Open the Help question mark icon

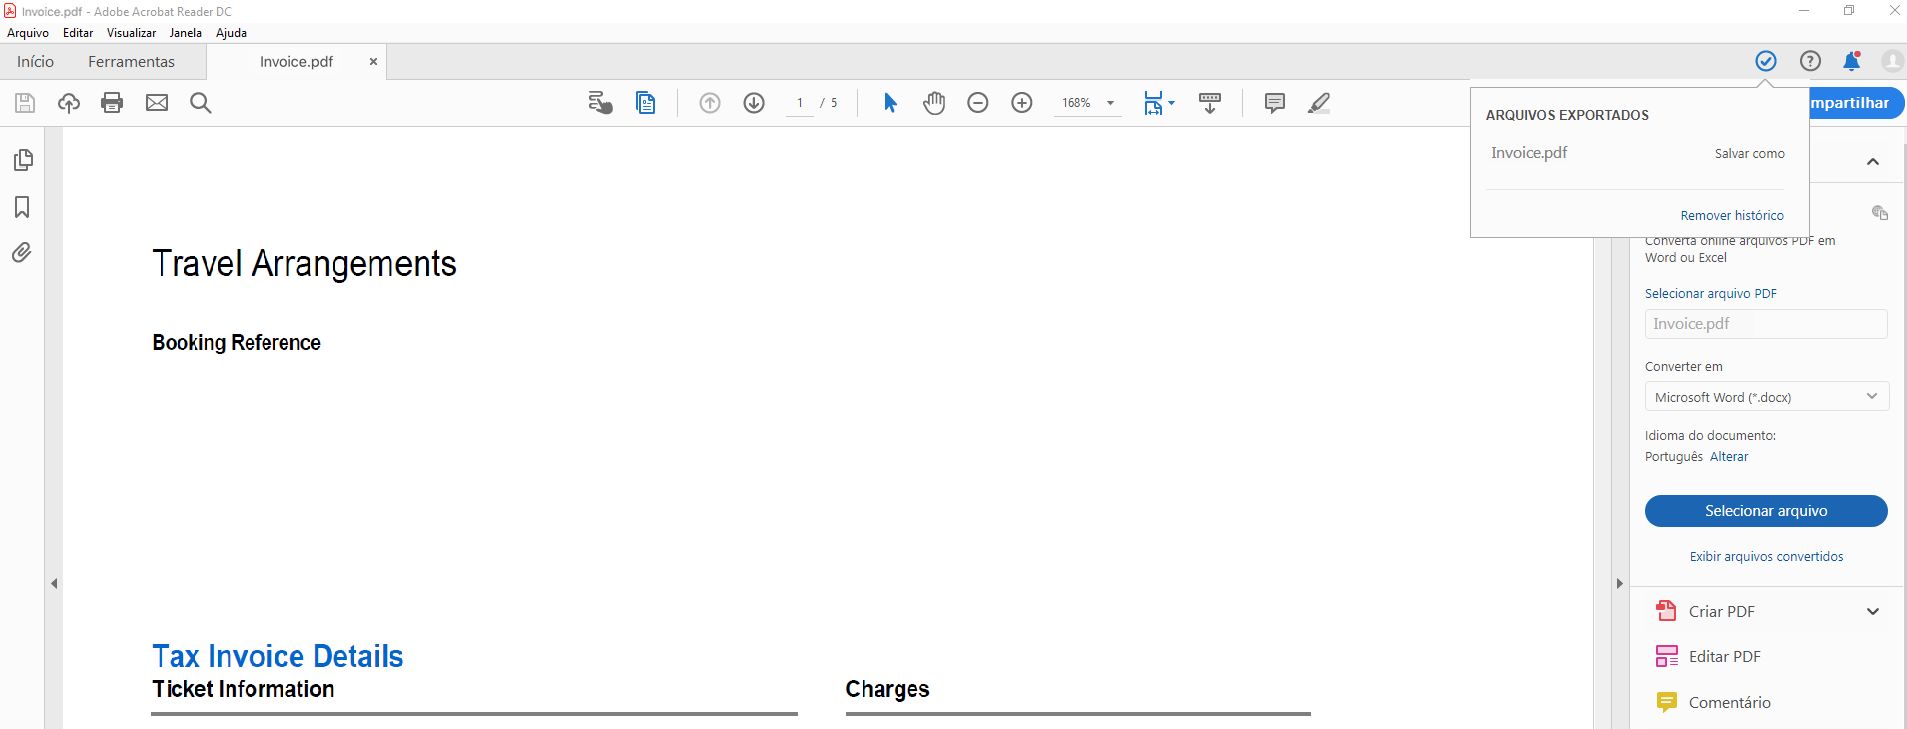[1810, 61]
